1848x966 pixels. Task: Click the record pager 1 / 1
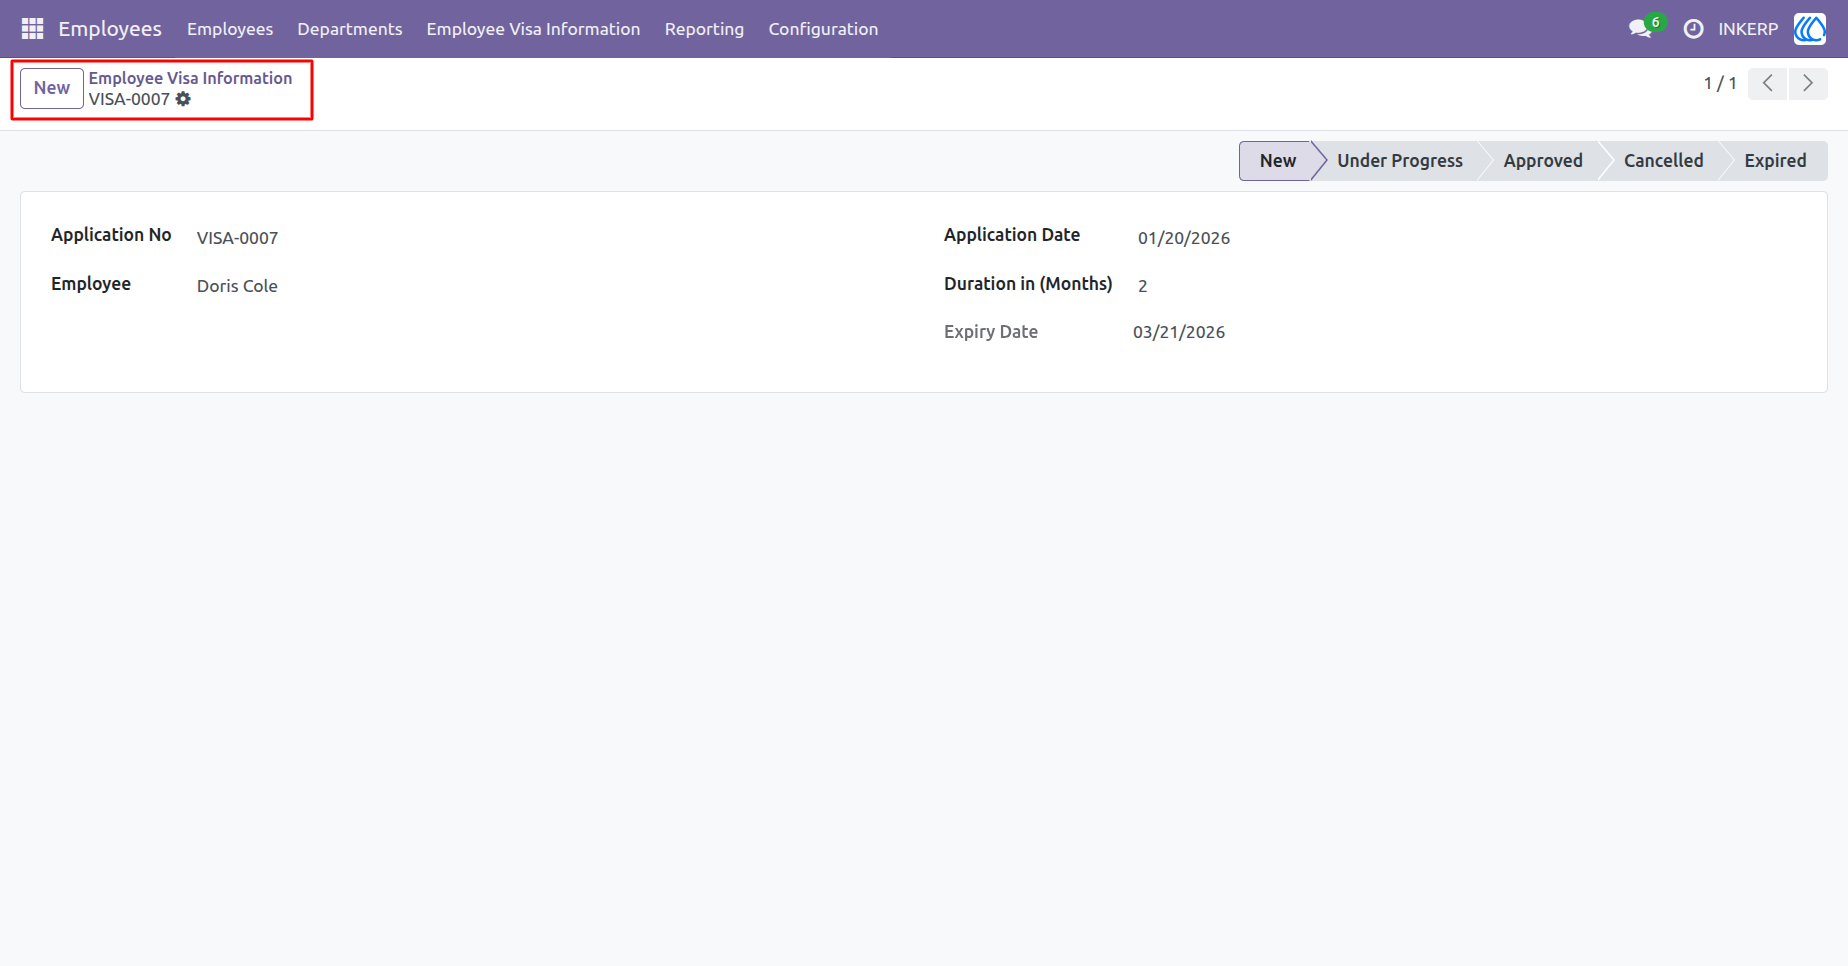point(1720,83)
